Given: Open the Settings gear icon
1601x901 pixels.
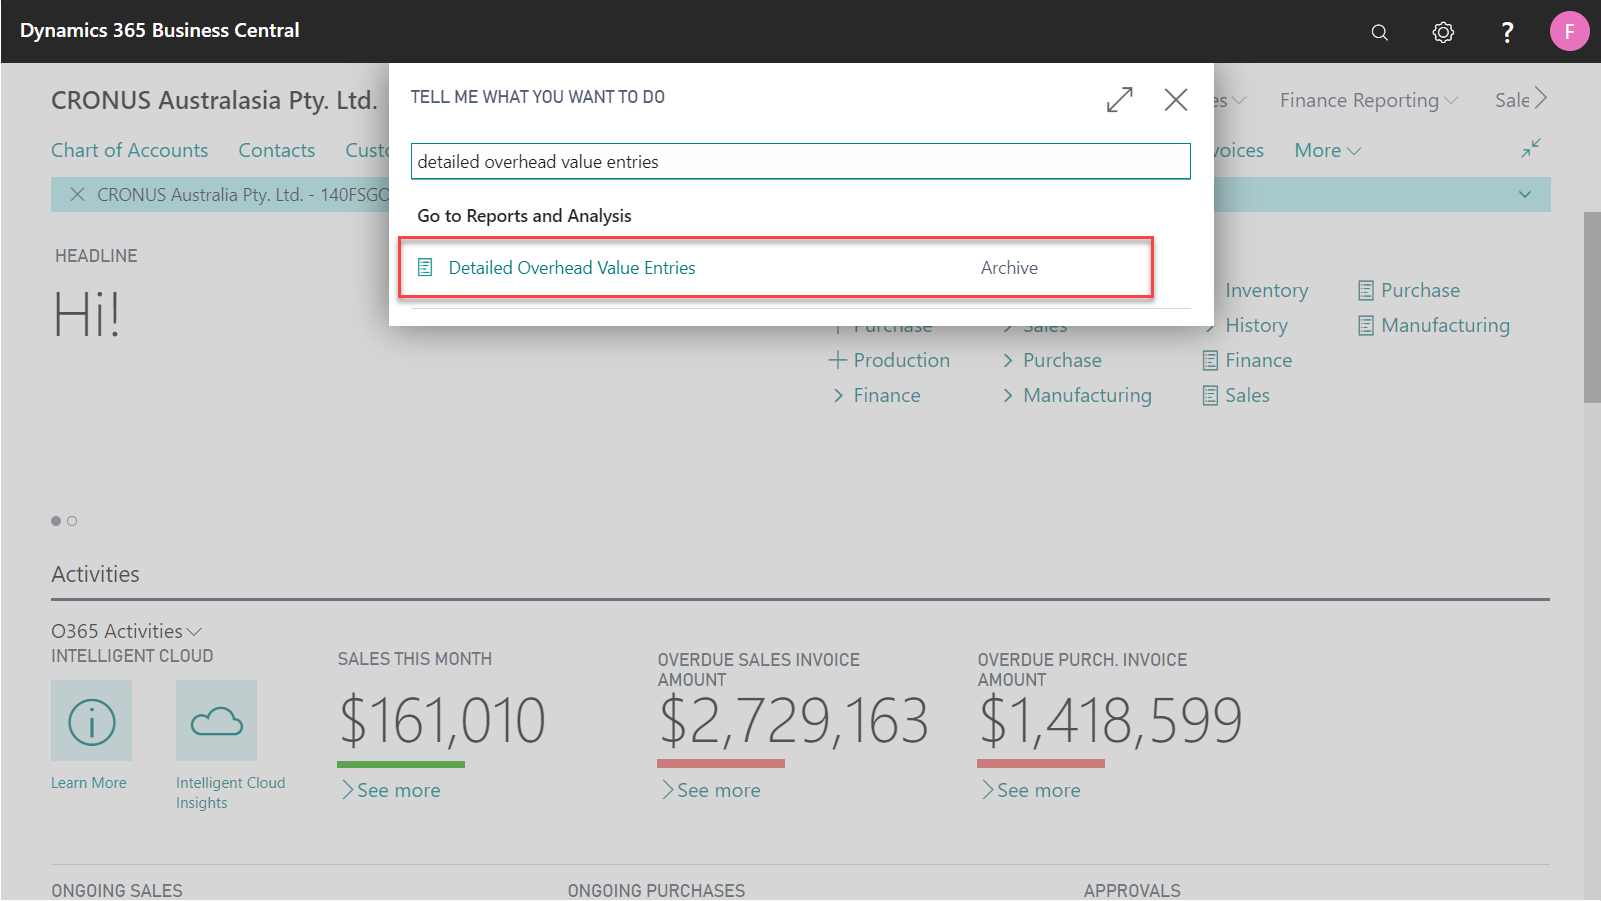Looking at the screenshot, I should [x=1443, y=32].
